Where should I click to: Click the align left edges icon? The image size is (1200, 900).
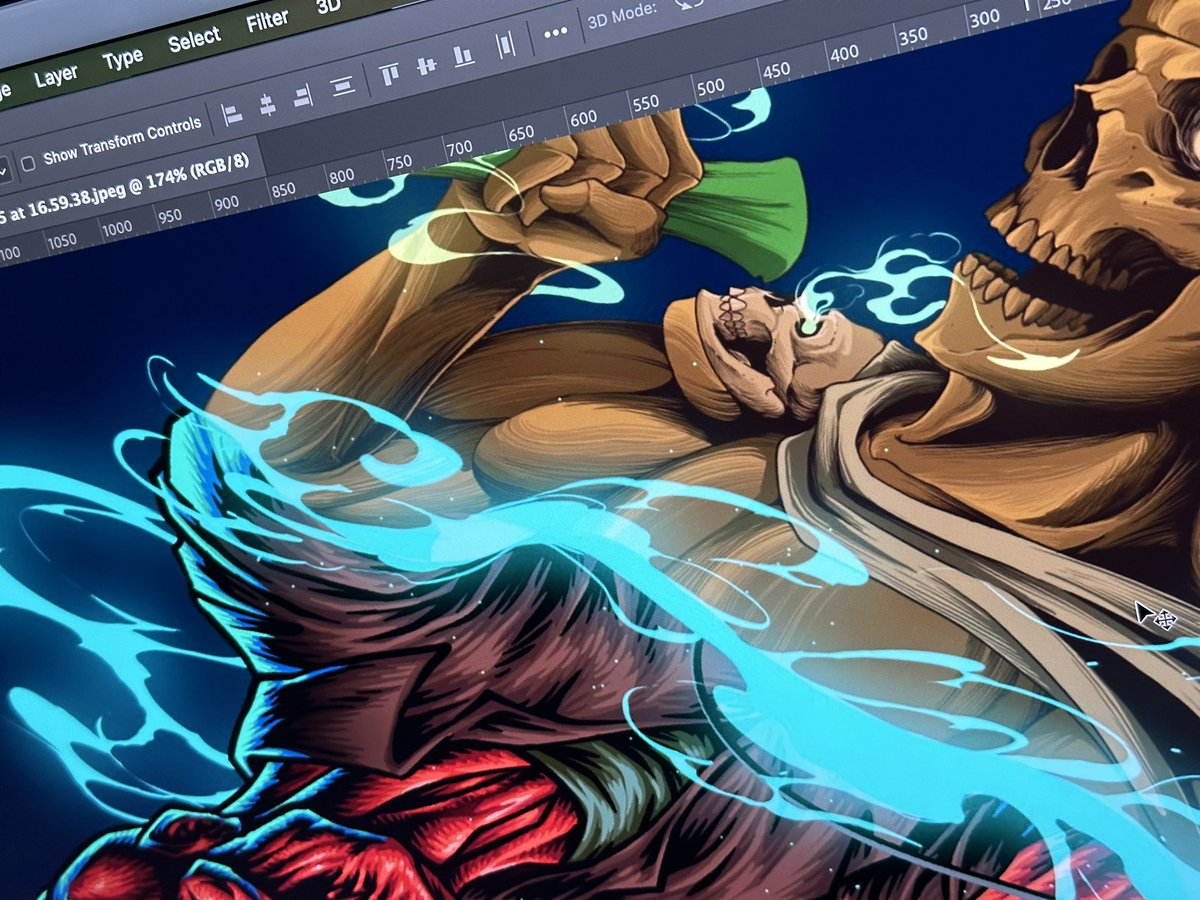232,114
